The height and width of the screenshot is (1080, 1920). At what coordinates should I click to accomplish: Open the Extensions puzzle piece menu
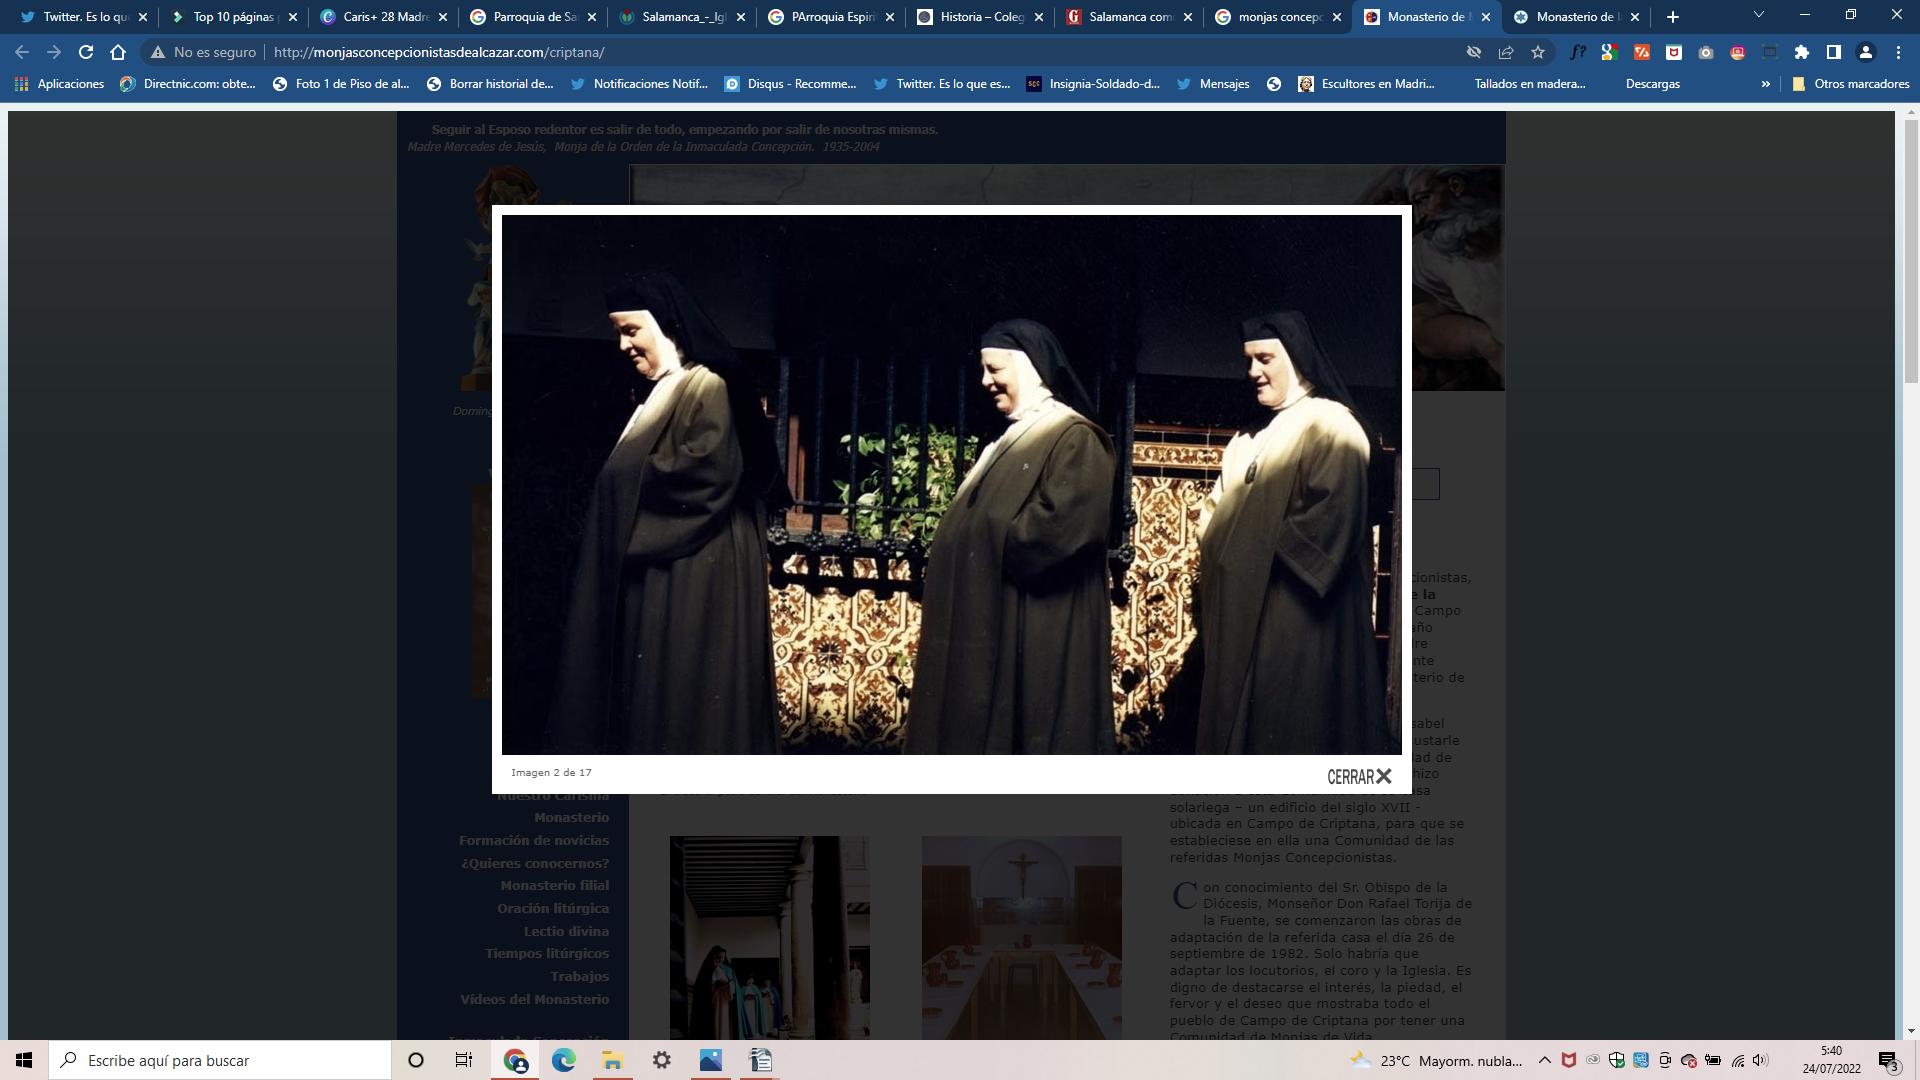[x=1802, y=52]
